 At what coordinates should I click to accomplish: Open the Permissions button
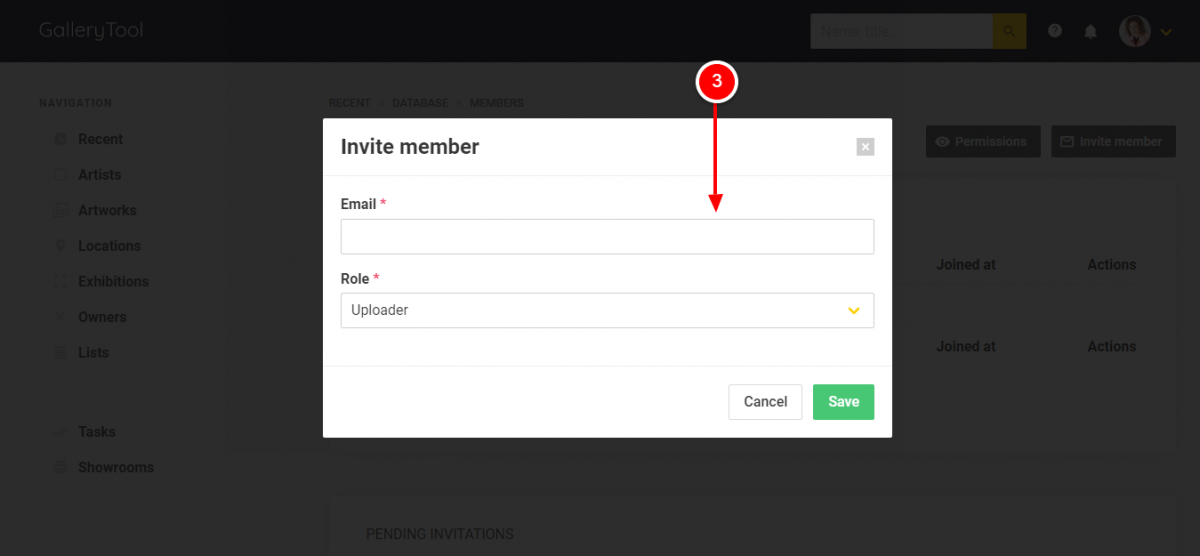click(983, 141)
